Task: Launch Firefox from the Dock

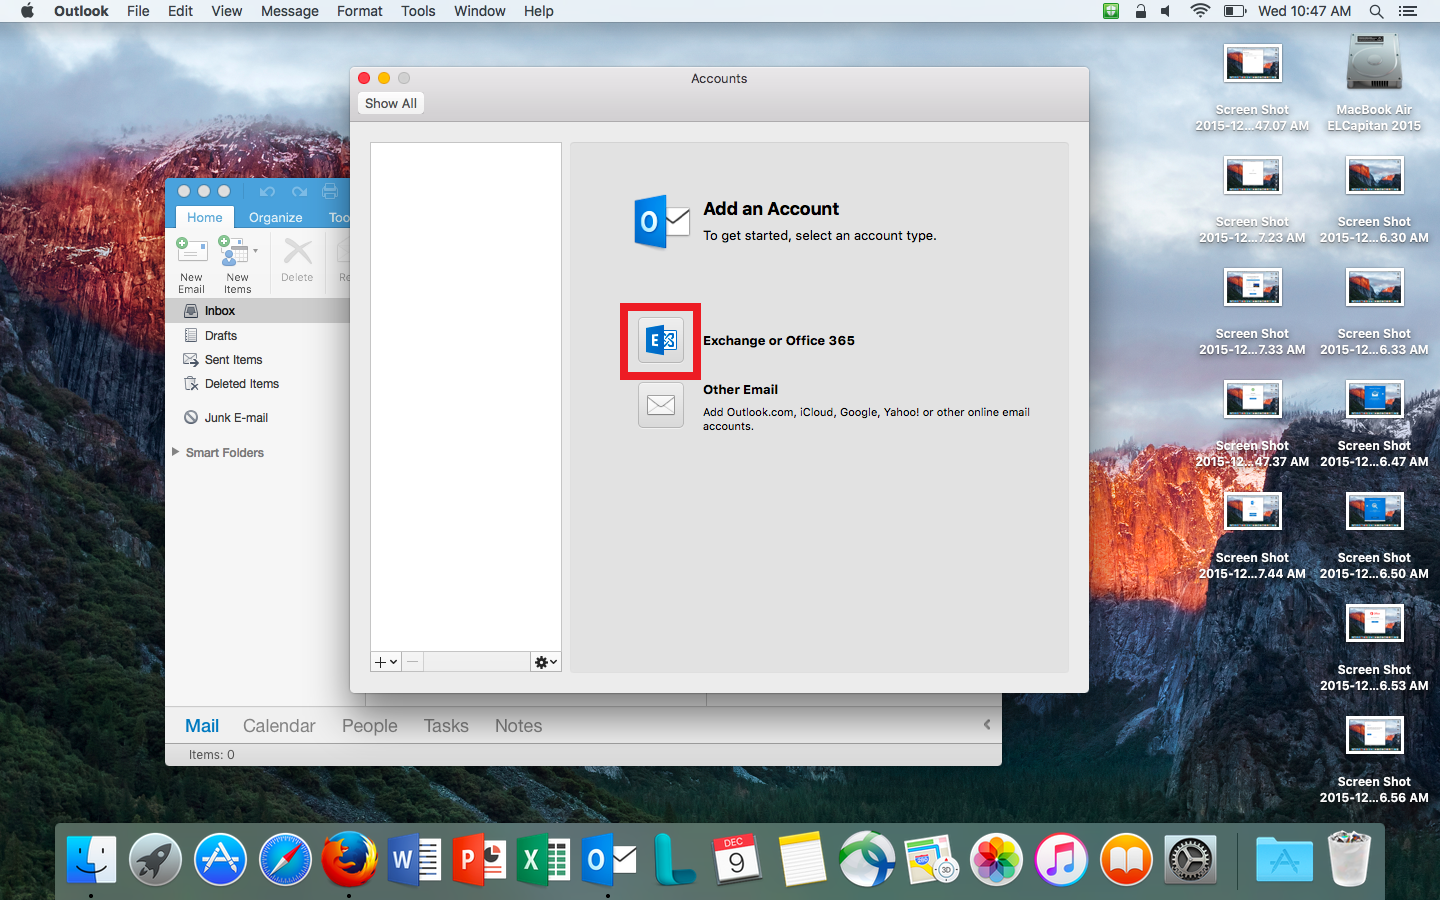Action: click(x=349, y=859)
